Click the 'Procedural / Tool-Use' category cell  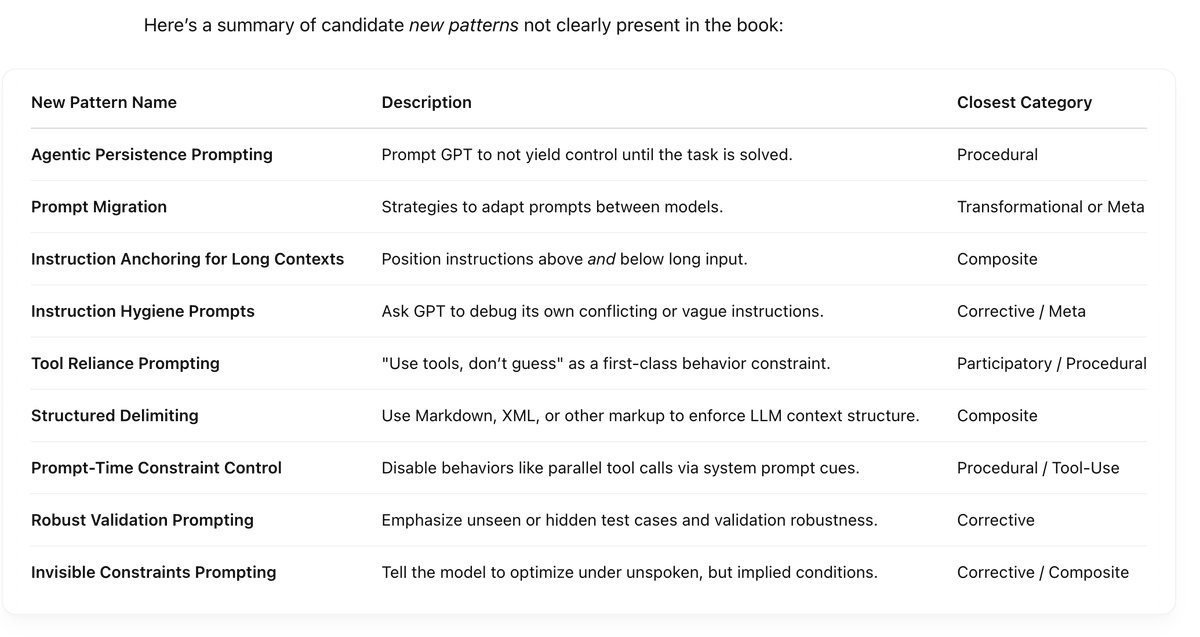point(1038,468)
